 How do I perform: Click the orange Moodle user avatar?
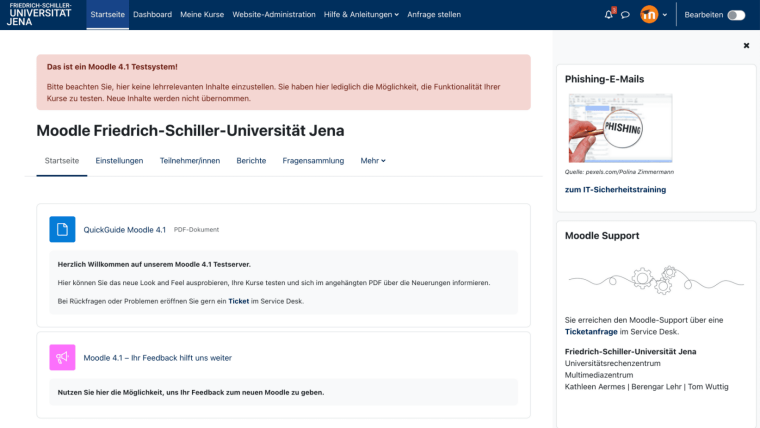click(649, 15)
